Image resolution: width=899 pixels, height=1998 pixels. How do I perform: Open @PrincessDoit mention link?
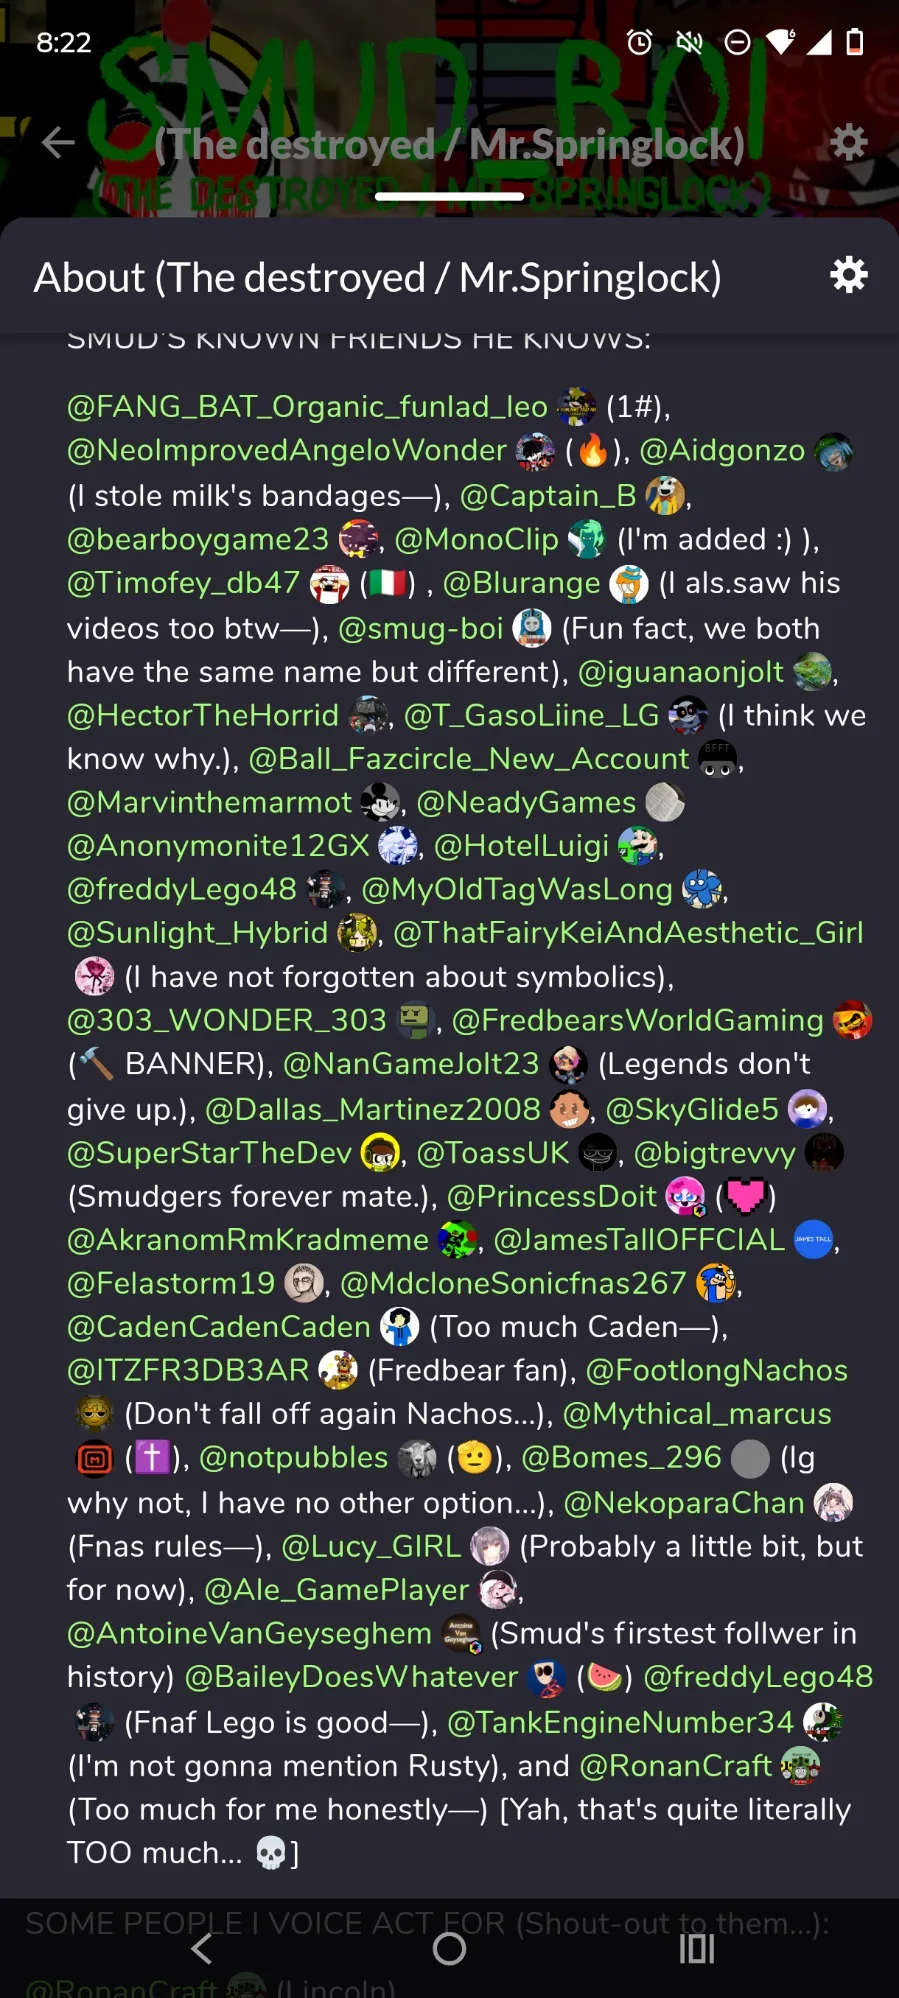pos(552,1196)
